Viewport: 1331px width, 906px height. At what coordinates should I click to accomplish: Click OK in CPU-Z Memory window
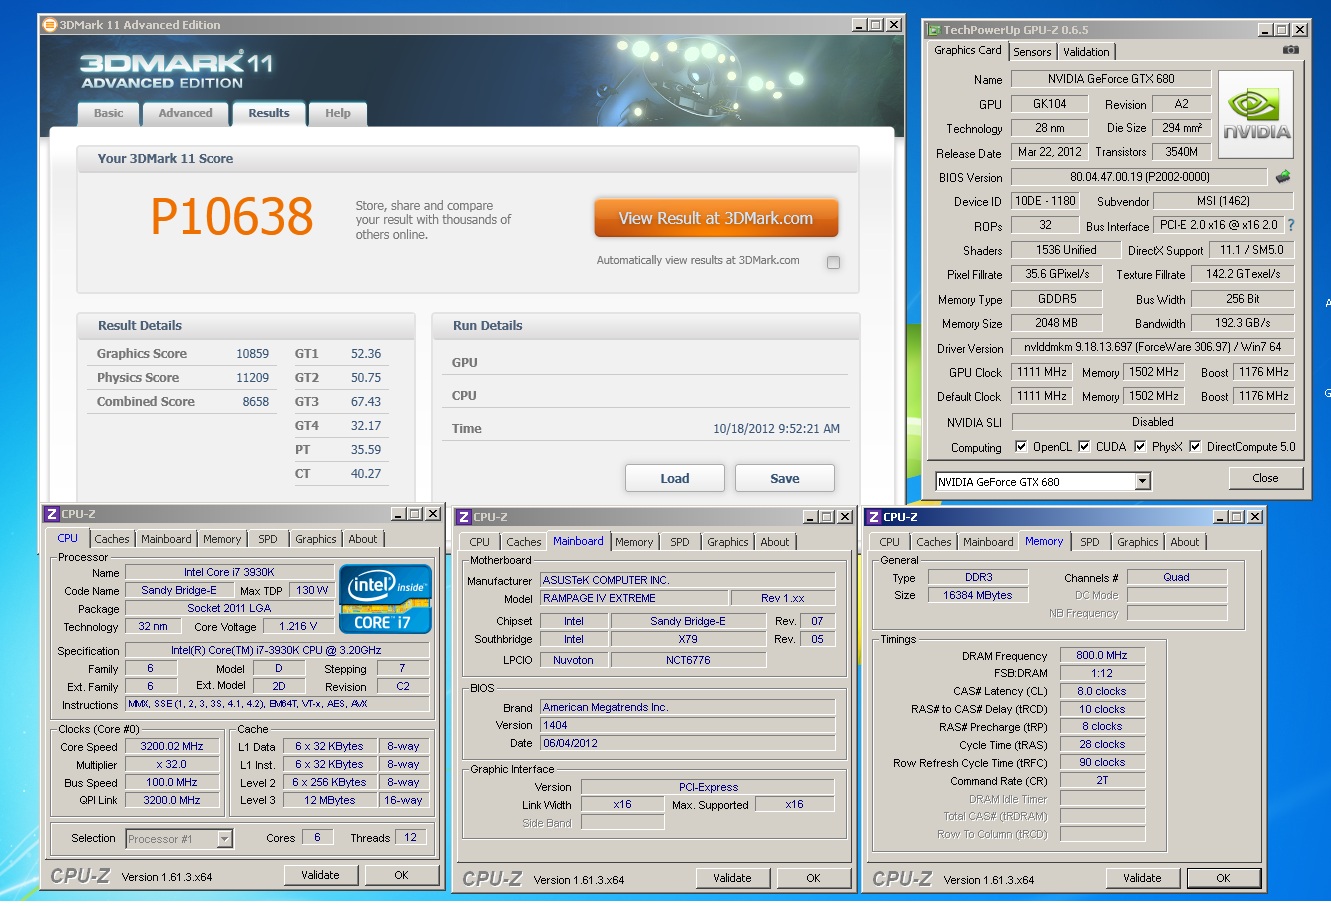pos(1223,878)
